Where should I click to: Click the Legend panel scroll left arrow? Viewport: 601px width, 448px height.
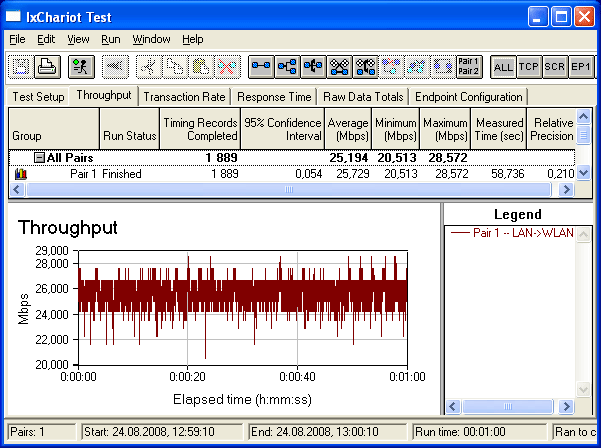[x=453, y=406]
